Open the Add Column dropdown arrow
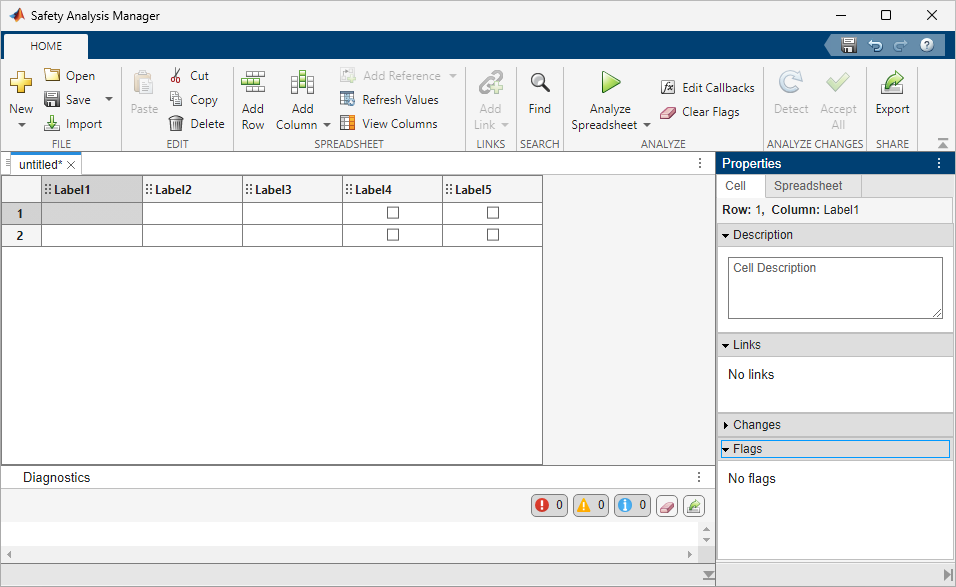The width and height of the screenshot is (956, 587). [326, 125]
